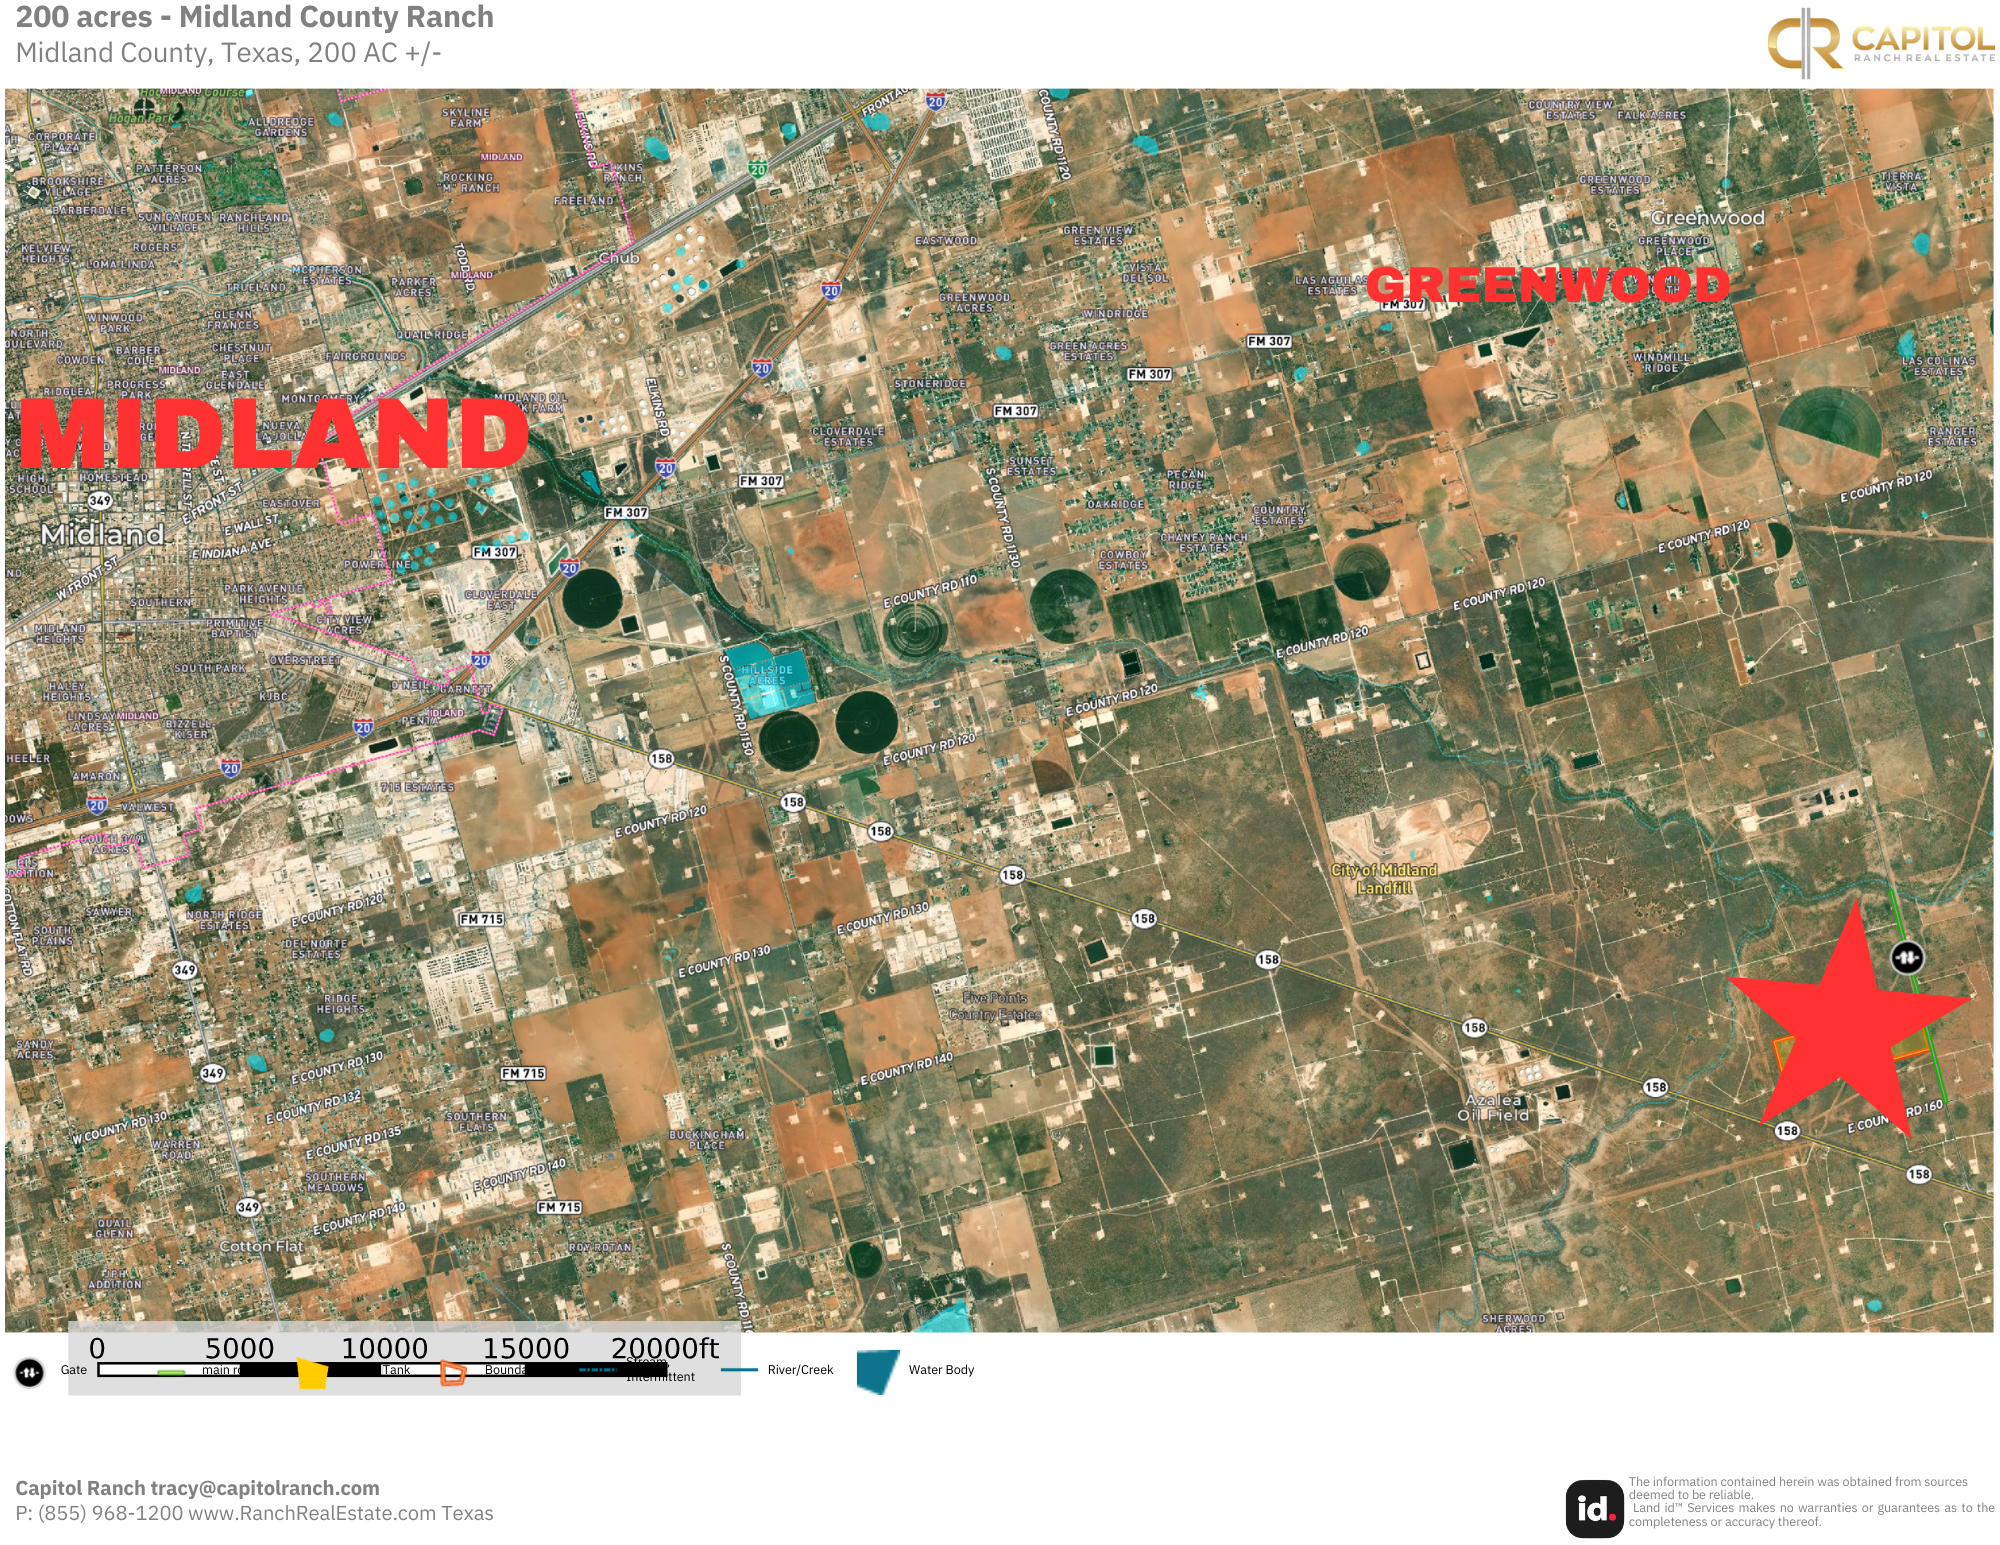Click the green main road legend symbol
Image resolution: width=2000 pixels, height=1545 pixels.
pyautogui.click(x=171, y=1373)
